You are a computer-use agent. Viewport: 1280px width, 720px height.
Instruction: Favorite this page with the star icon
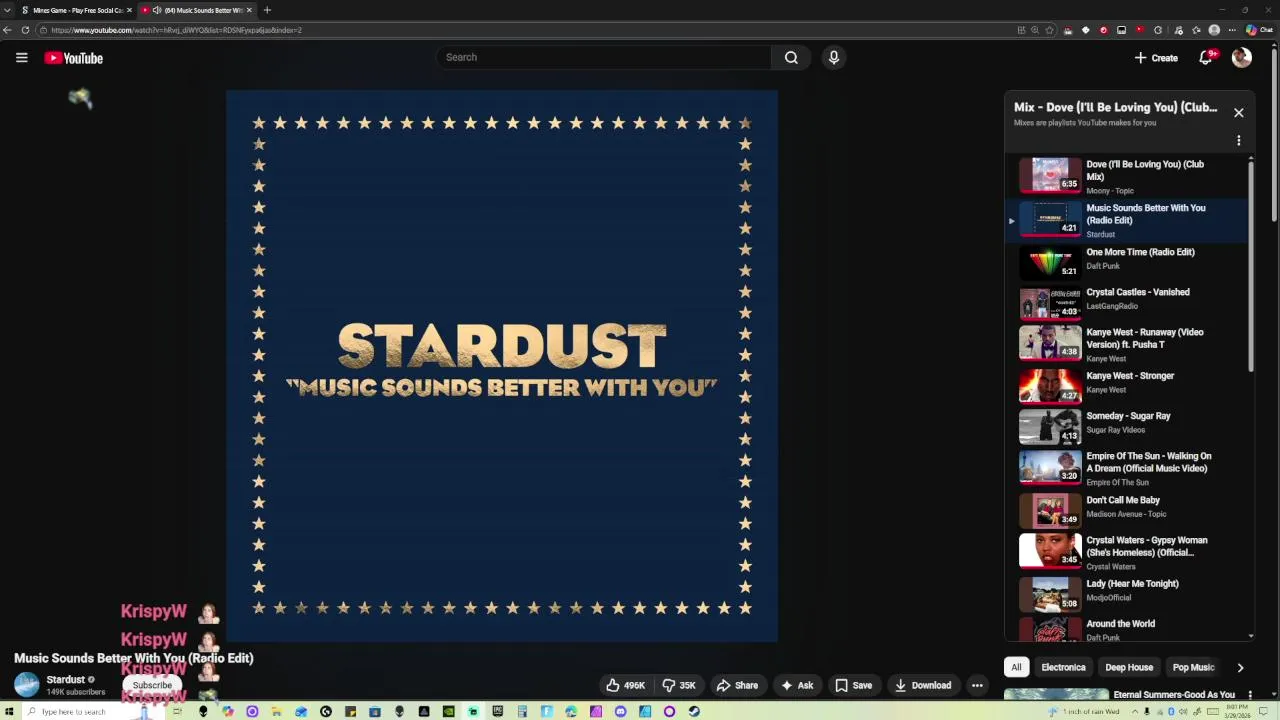click(1049, 30)
